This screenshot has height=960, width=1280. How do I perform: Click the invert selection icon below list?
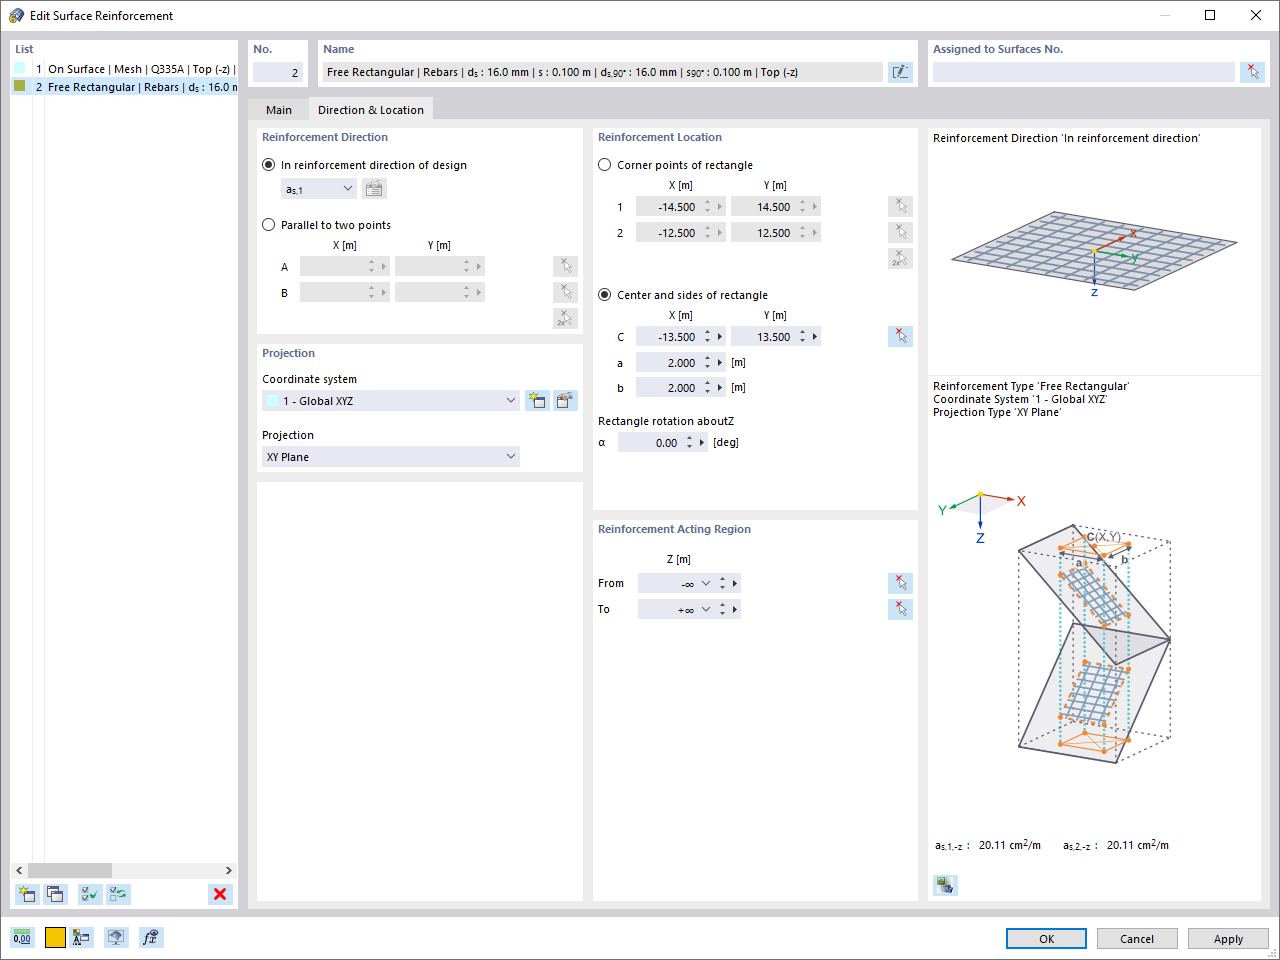[x=119, y=894]
